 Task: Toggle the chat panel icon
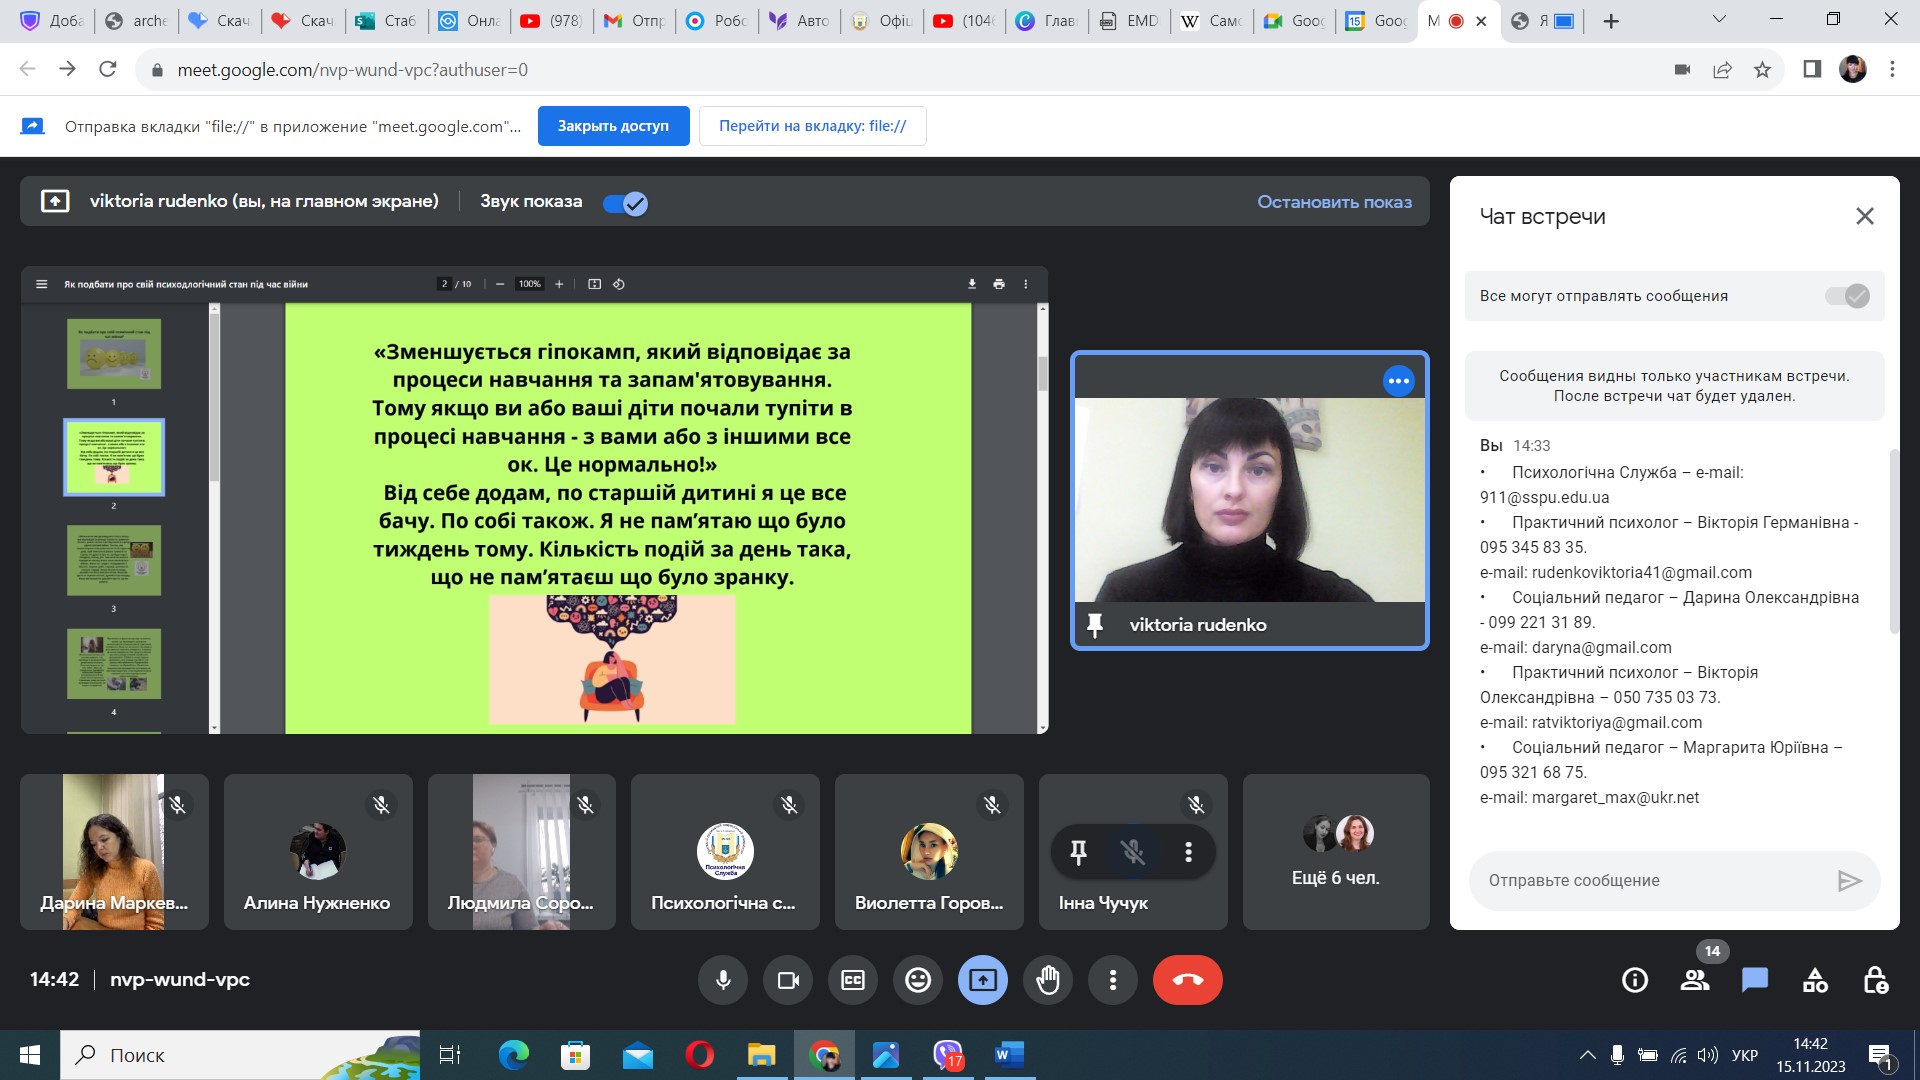(x=1755, y=980)
